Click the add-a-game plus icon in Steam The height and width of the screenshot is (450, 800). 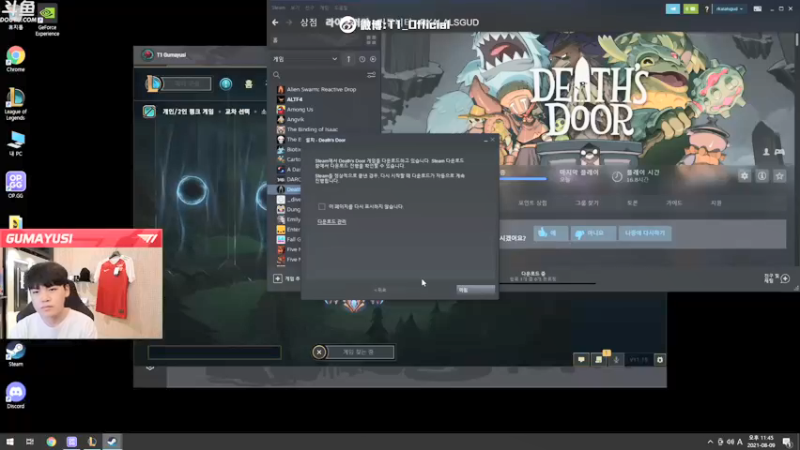(278, 279)
